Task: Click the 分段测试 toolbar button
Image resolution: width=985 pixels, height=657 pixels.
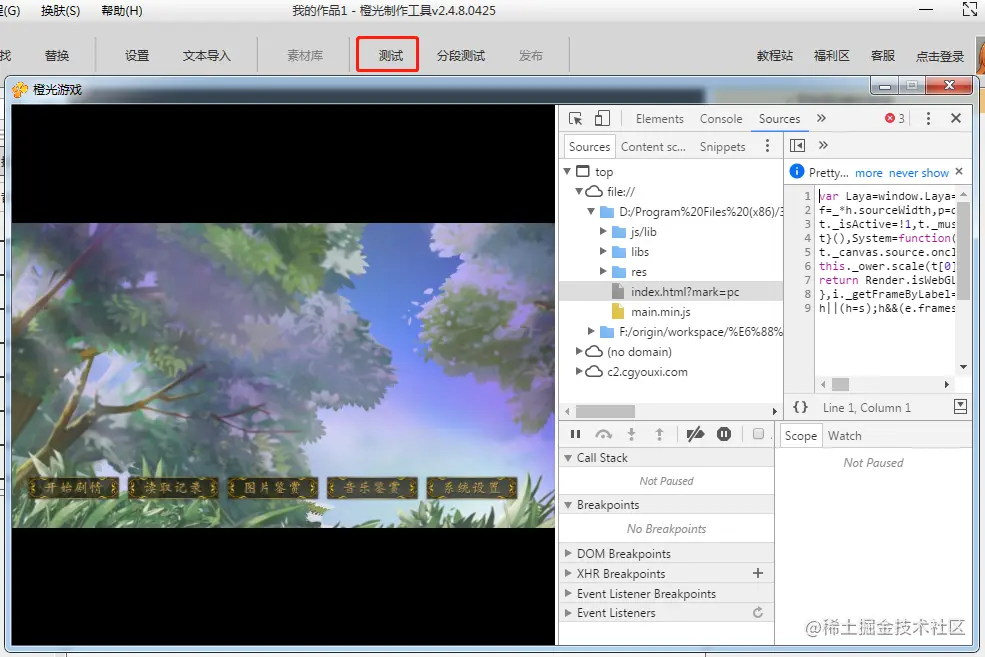Action: point(460,55)
